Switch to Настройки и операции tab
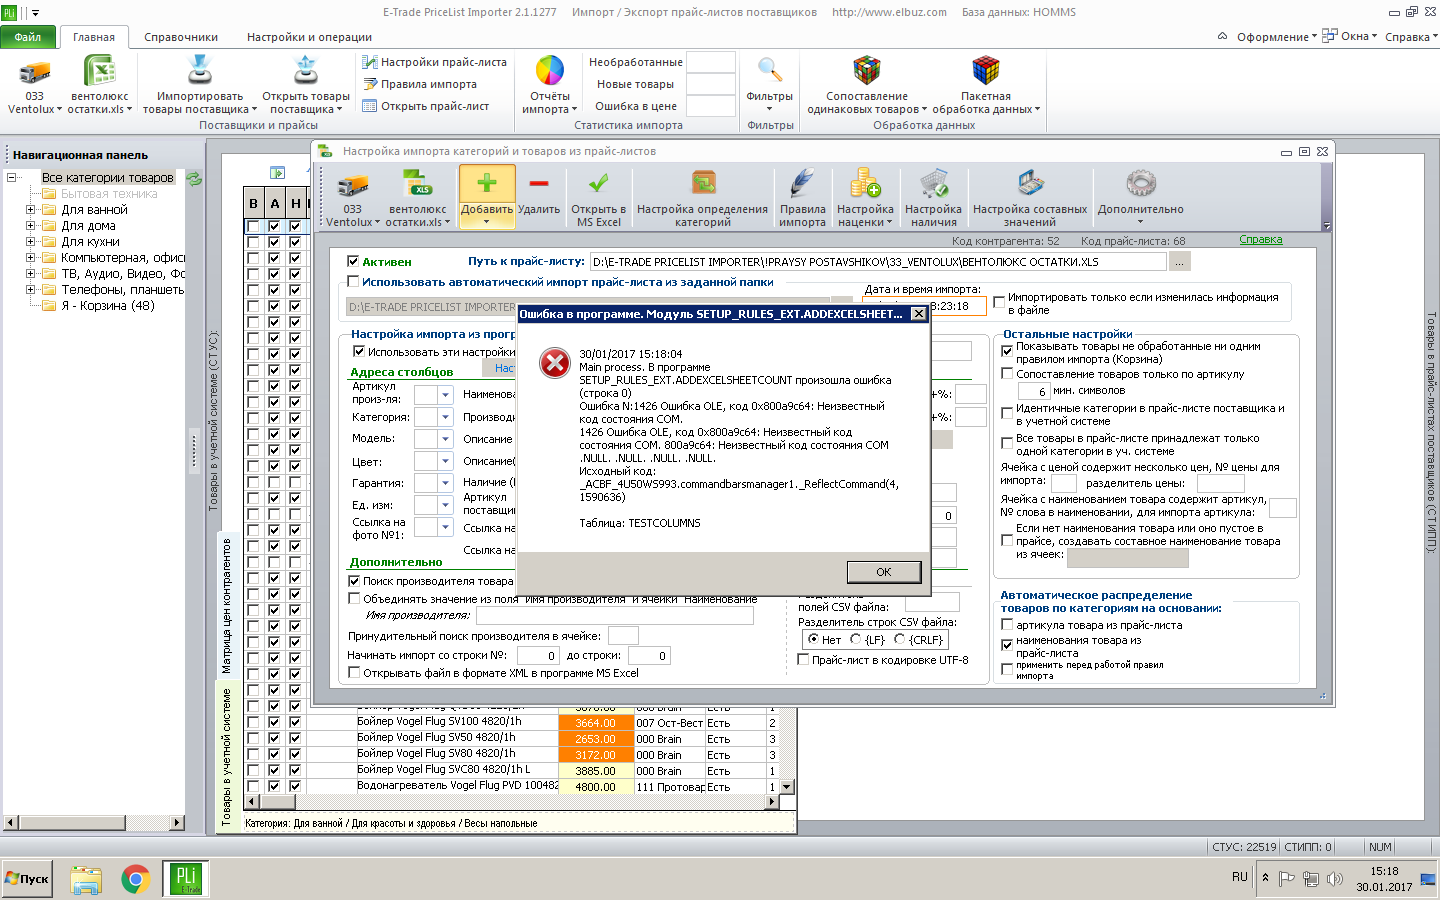The height and width of the screenshot is (900, 1440). 310,37
